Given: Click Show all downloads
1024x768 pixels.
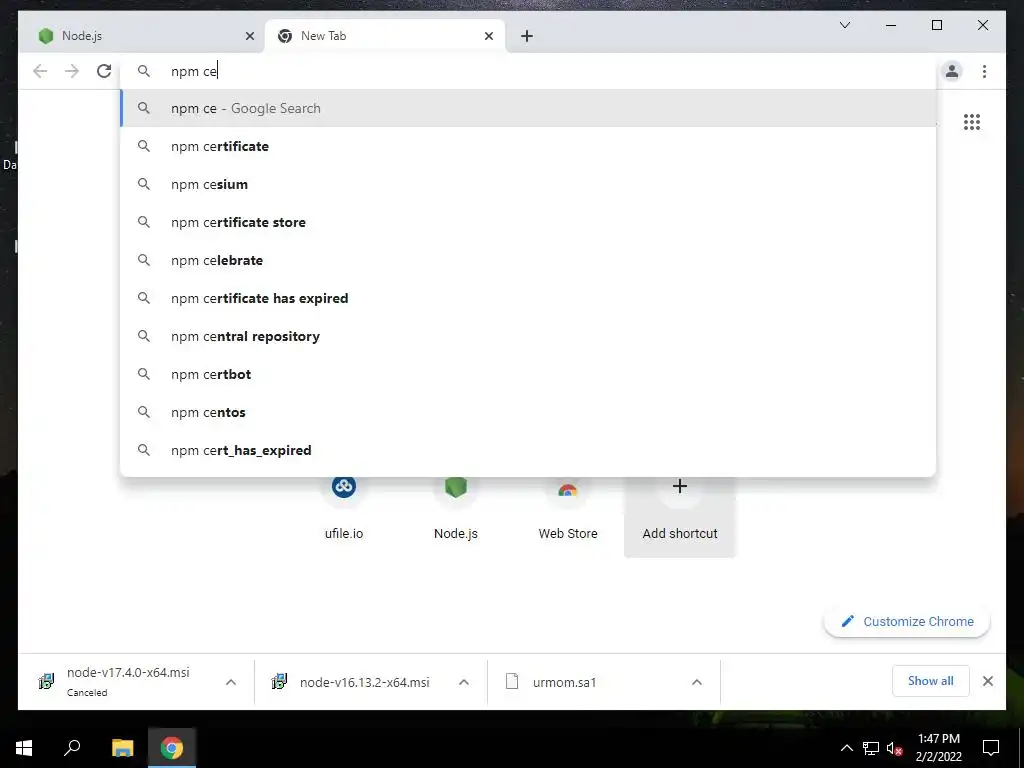Looking at the screenshot, I should tap(930, 681).
